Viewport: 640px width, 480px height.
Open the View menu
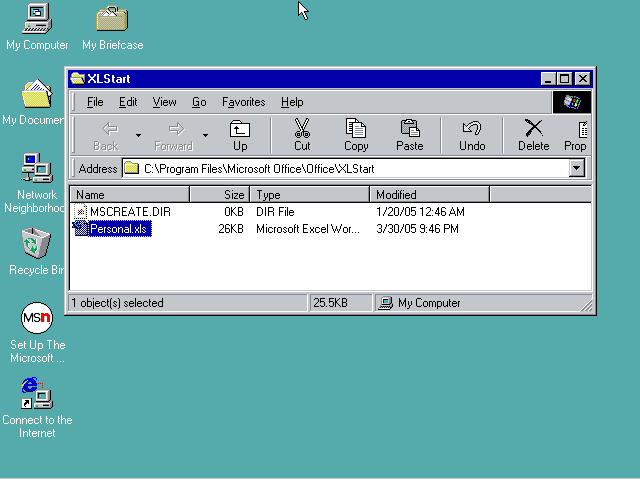coord(164,102)
